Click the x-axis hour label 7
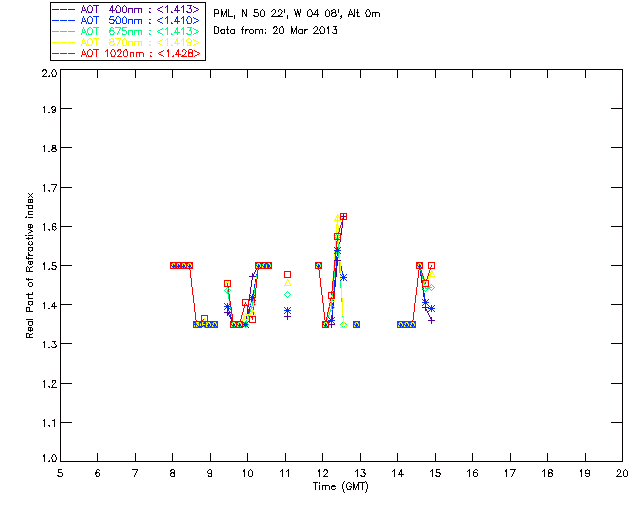 click(x=135, y=473)
